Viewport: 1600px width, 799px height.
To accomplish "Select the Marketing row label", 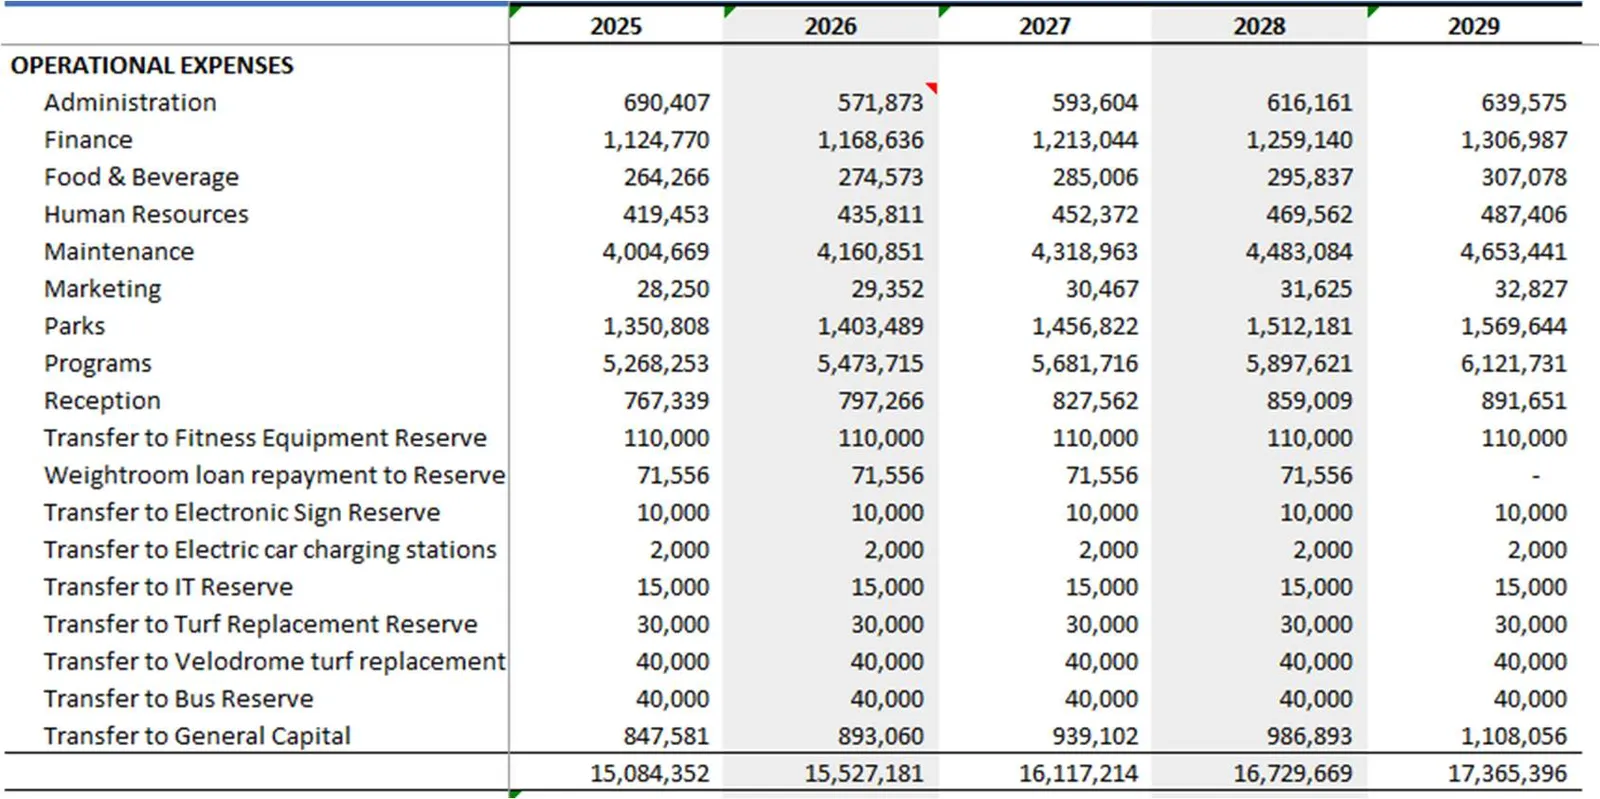I will pos(102,289).
